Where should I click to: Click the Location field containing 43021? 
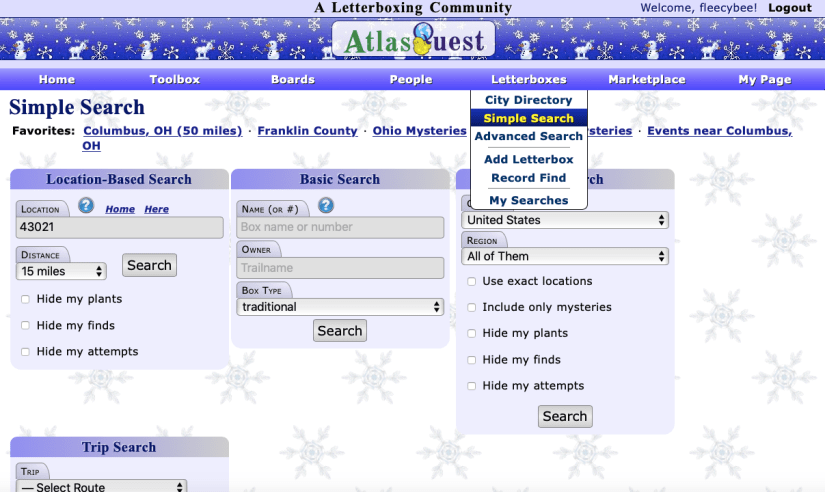click(119, 227)
